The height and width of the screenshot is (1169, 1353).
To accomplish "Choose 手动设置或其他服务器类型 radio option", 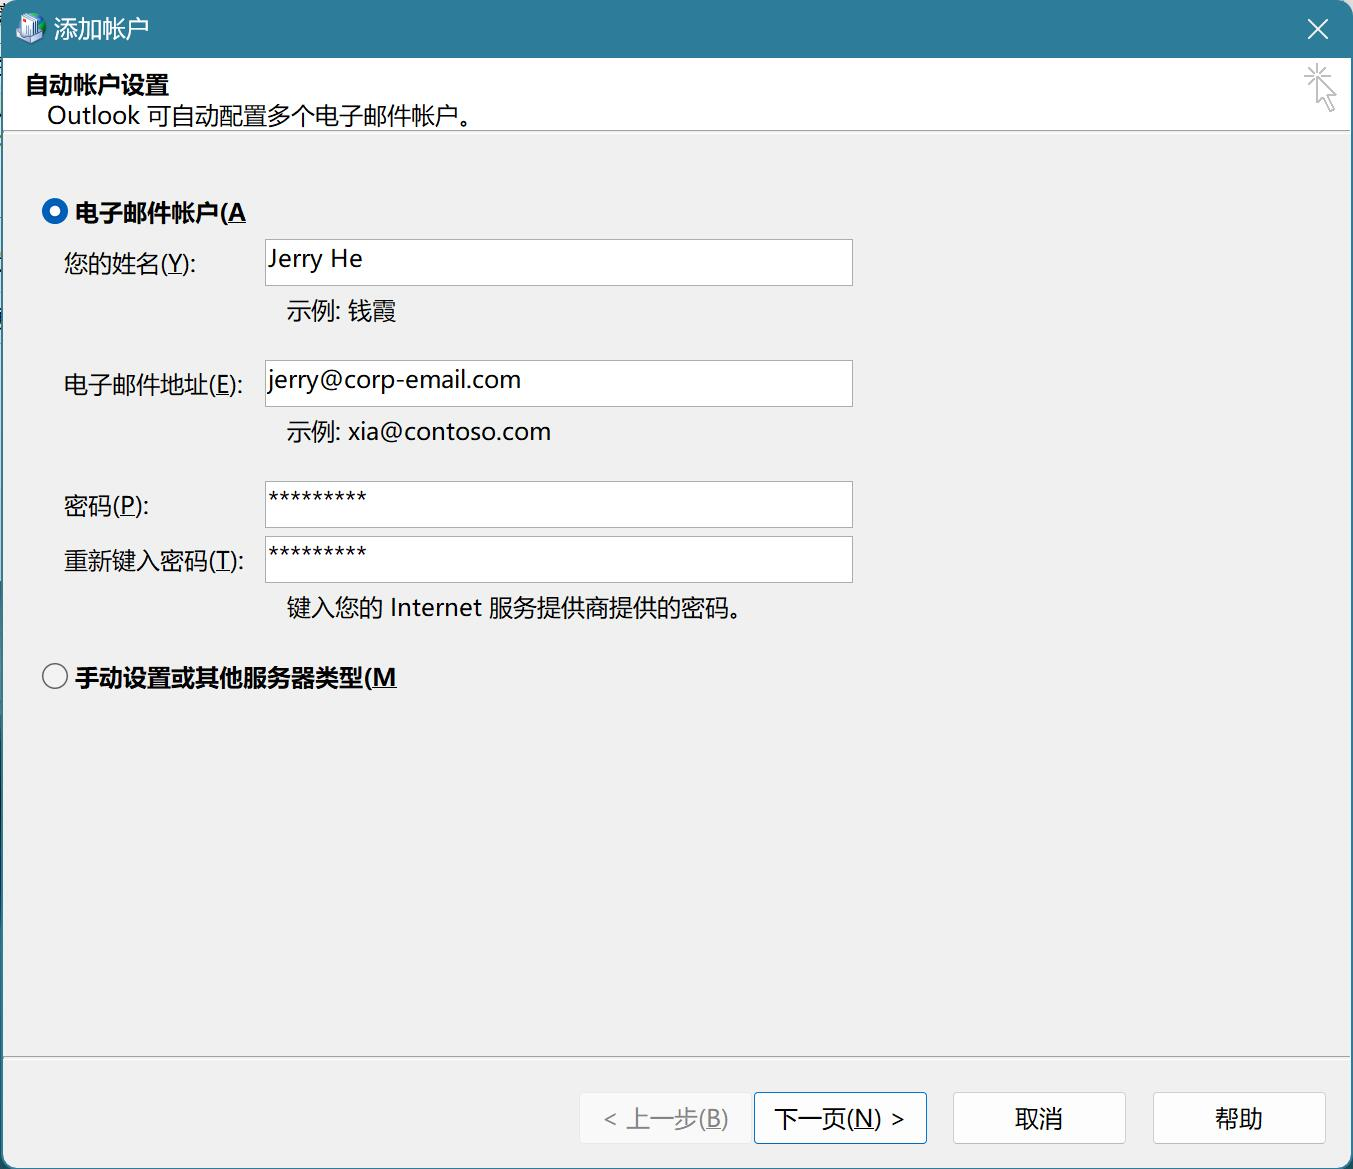I will pyautogui.click(x=55, y=677).
